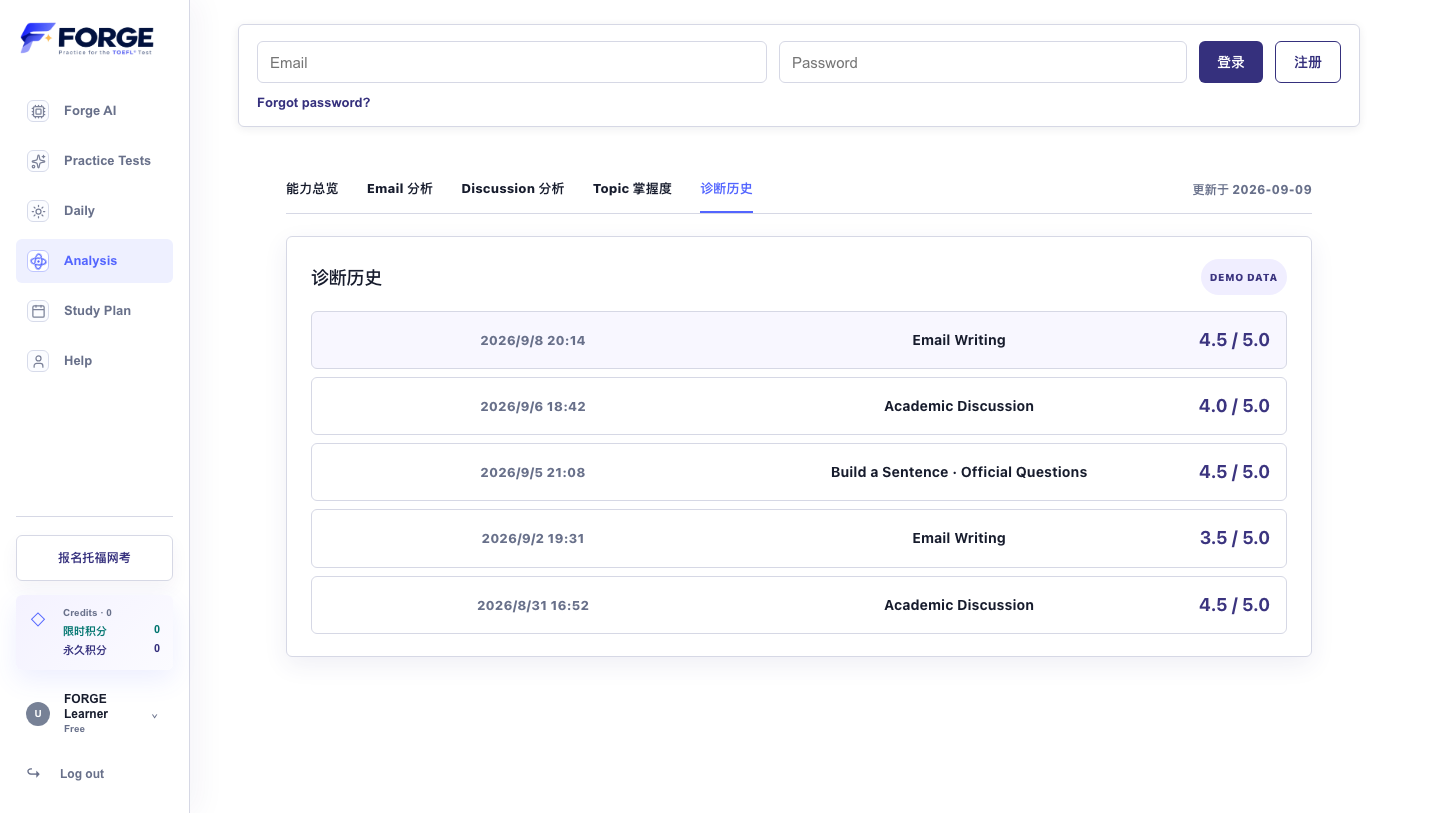This screenshot has width=1440, height=813.
Task: Click the user avatar circle
Action: coord(38,714)
